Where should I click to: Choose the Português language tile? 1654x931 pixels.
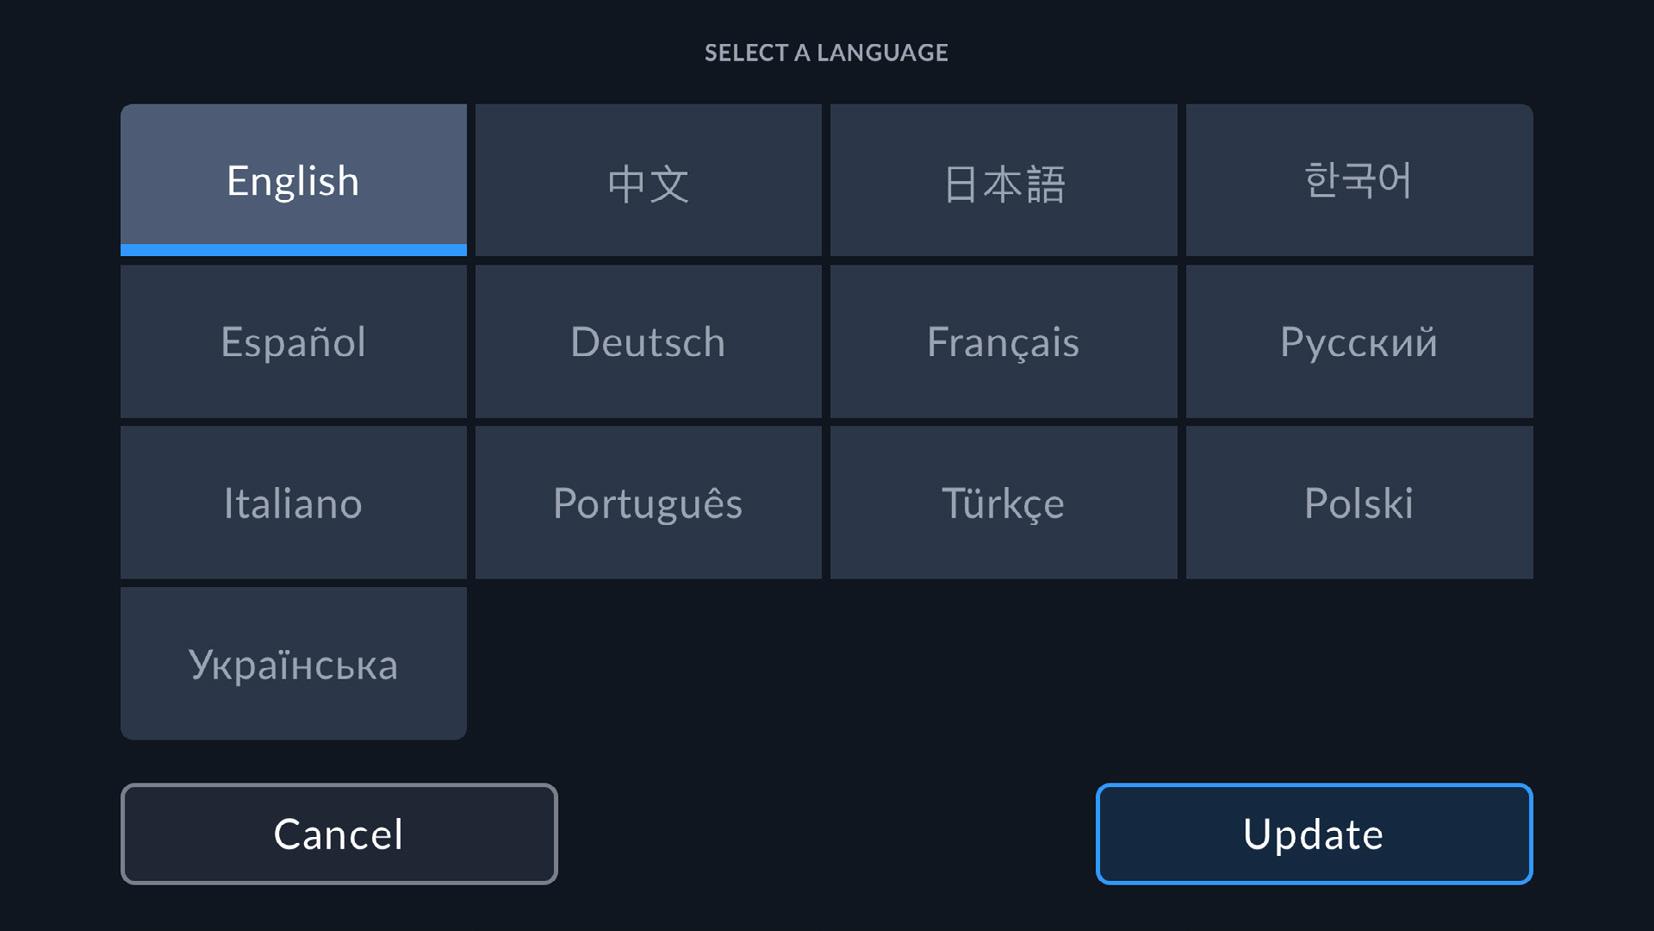648,502
